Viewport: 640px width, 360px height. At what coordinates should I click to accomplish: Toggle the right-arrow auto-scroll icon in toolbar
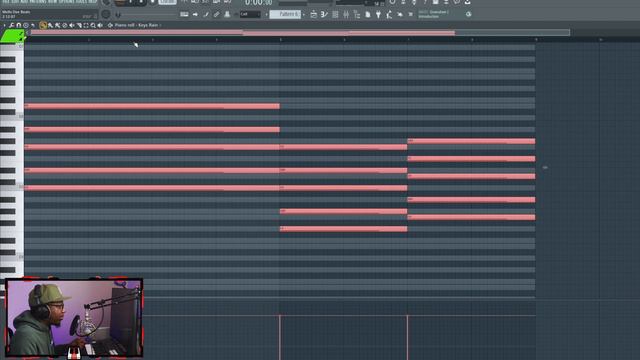195,14
